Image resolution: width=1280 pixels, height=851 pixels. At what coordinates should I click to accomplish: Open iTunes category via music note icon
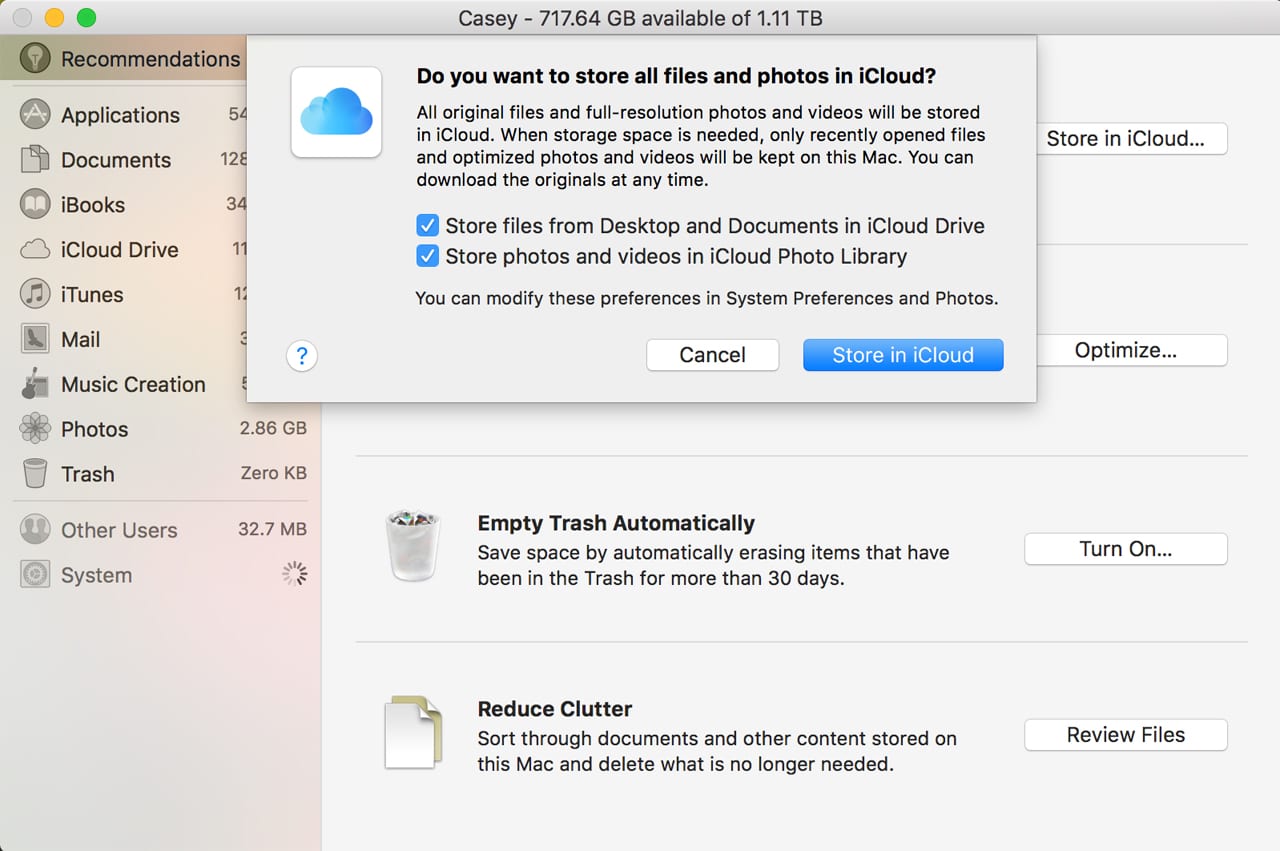coord(35,295)
